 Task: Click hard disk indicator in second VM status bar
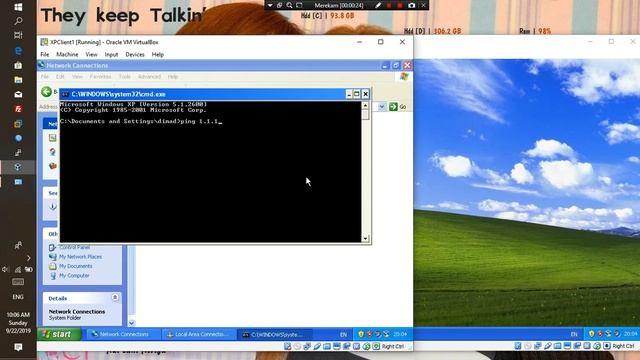[x=518, y=346]
